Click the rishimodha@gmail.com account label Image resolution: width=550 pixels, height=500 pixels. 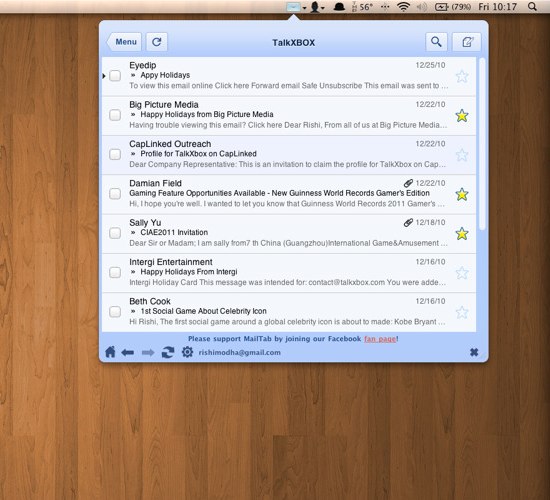click(x=240, y=352)
